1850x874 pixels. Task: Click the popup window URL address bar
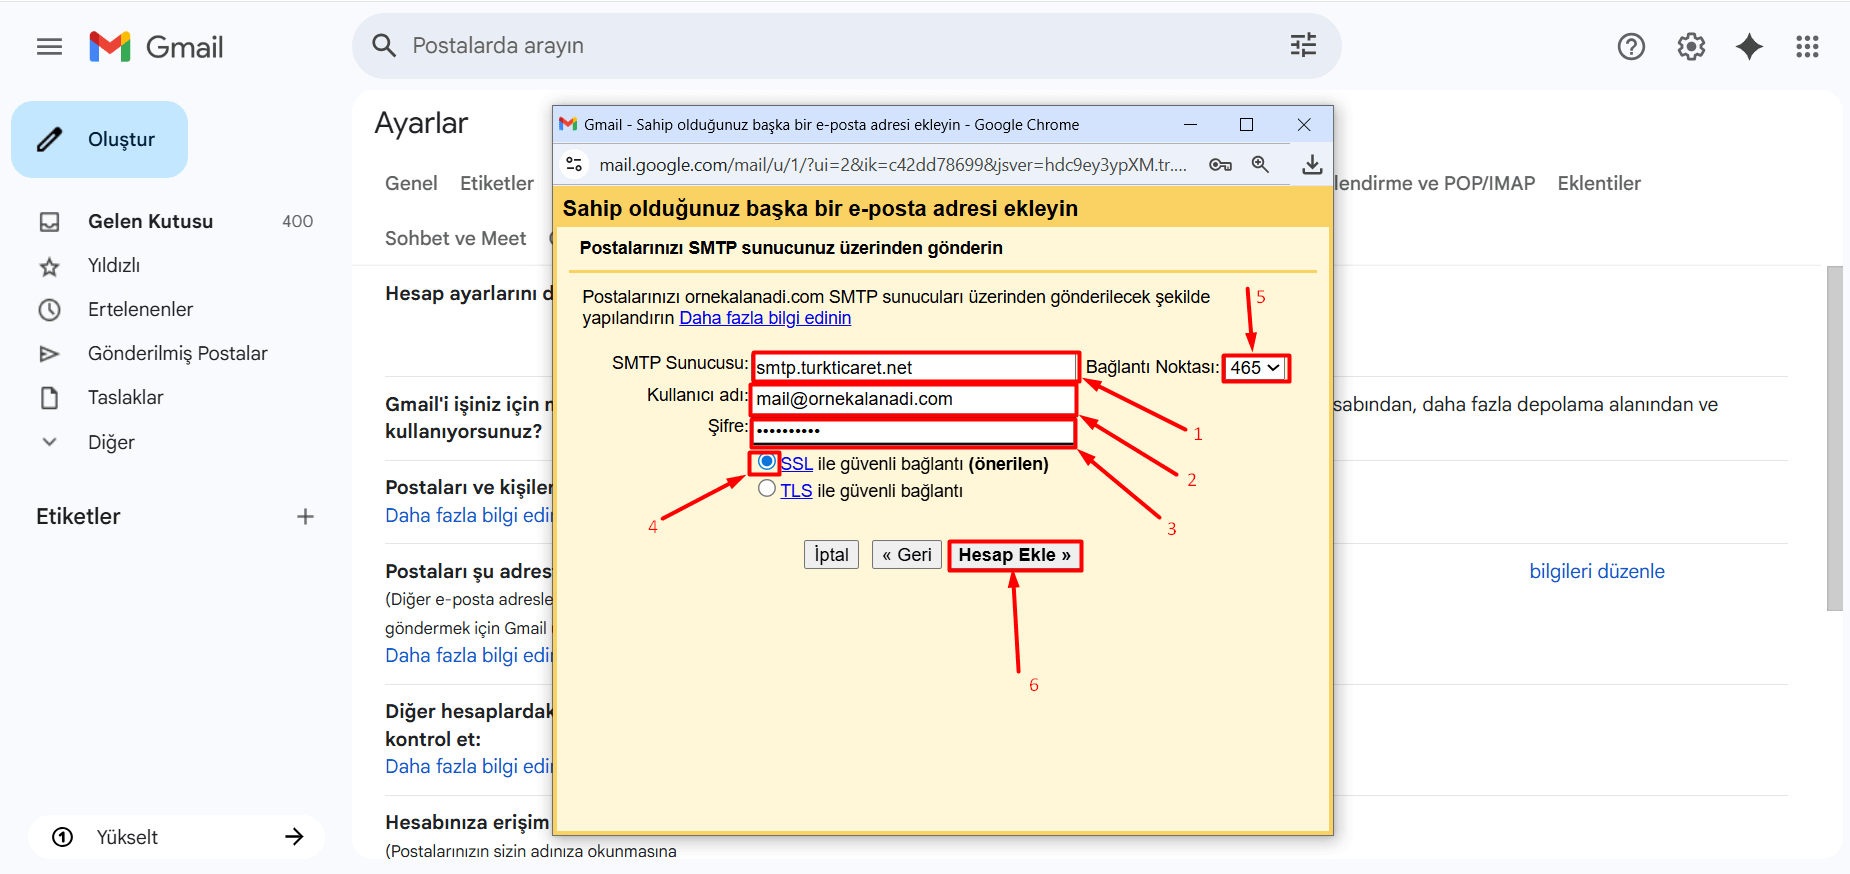pyautogui.click(x=893, y=165)
